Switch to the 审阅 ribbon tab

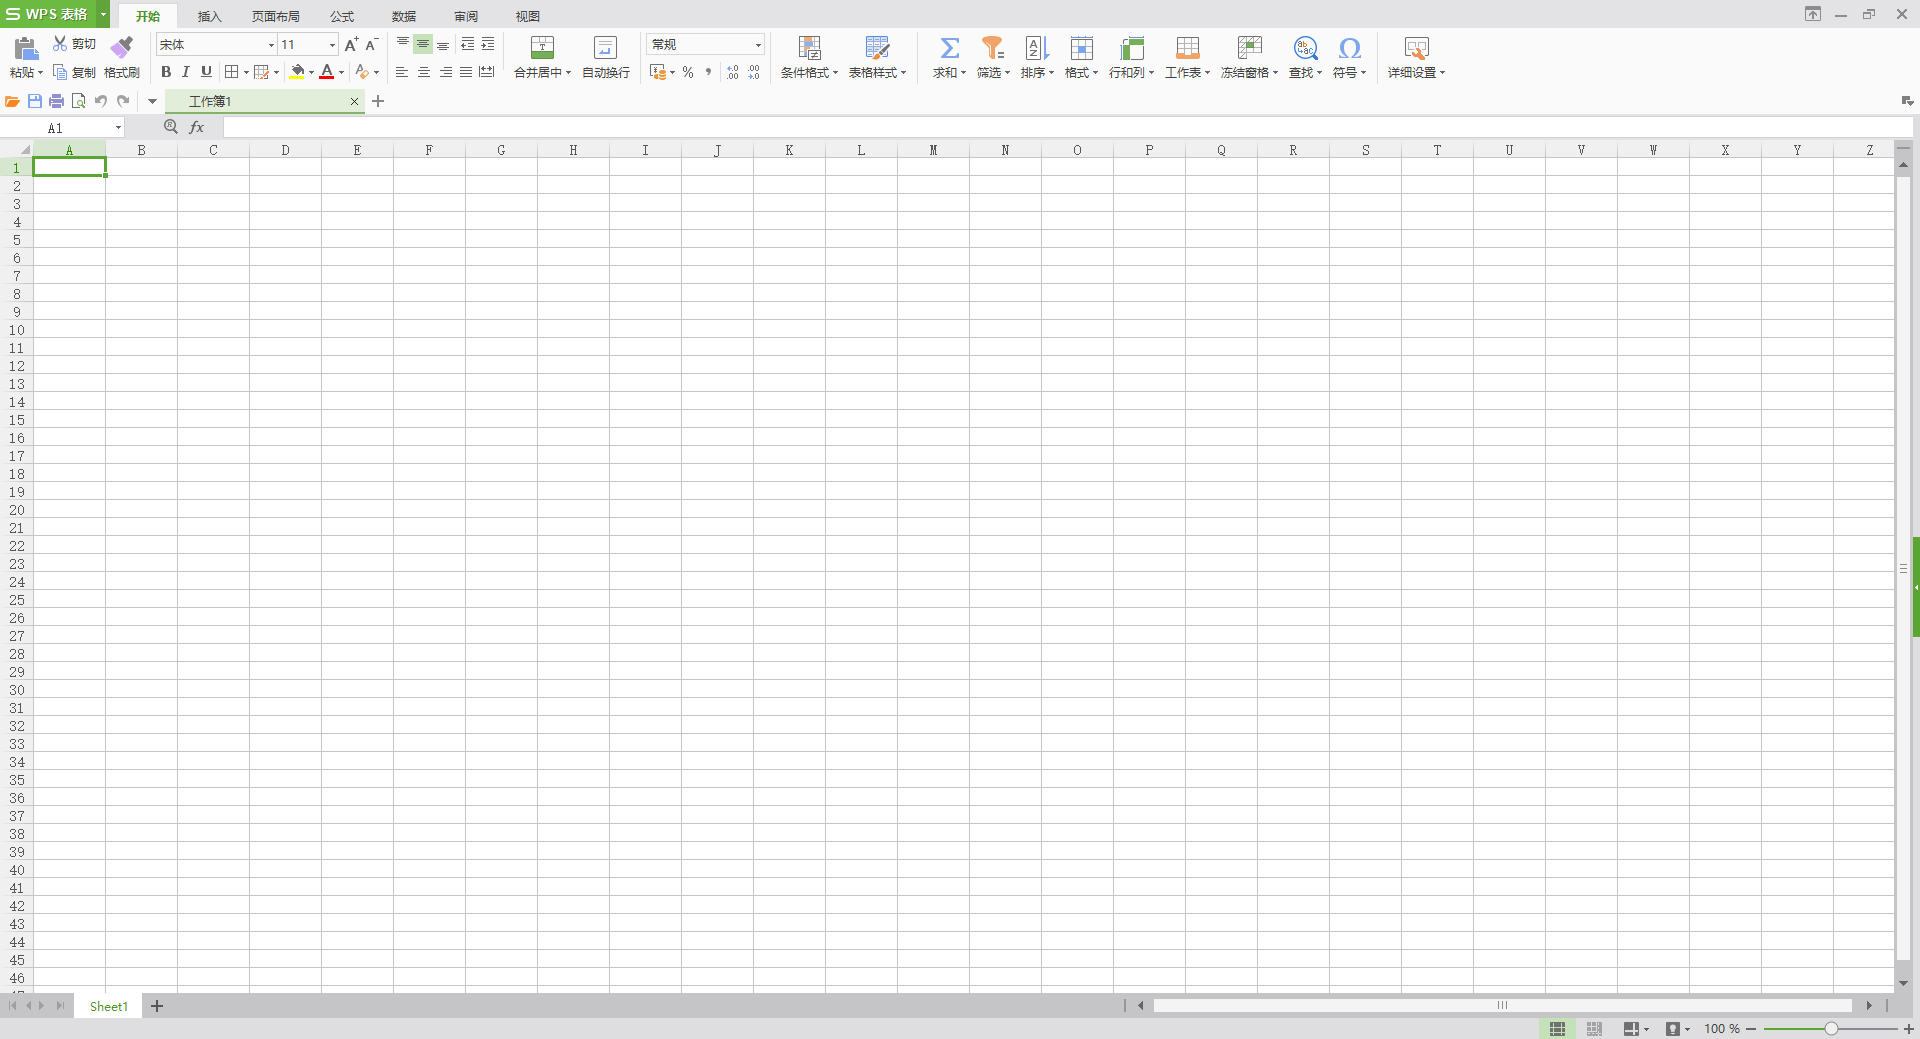pyautogui.click(x=466, y=16)
